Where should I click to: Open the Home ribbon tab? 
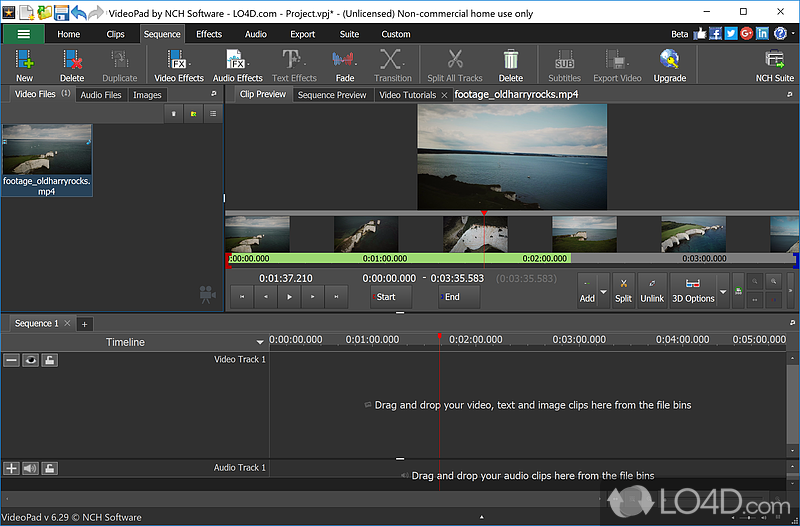tap(68, 34)
